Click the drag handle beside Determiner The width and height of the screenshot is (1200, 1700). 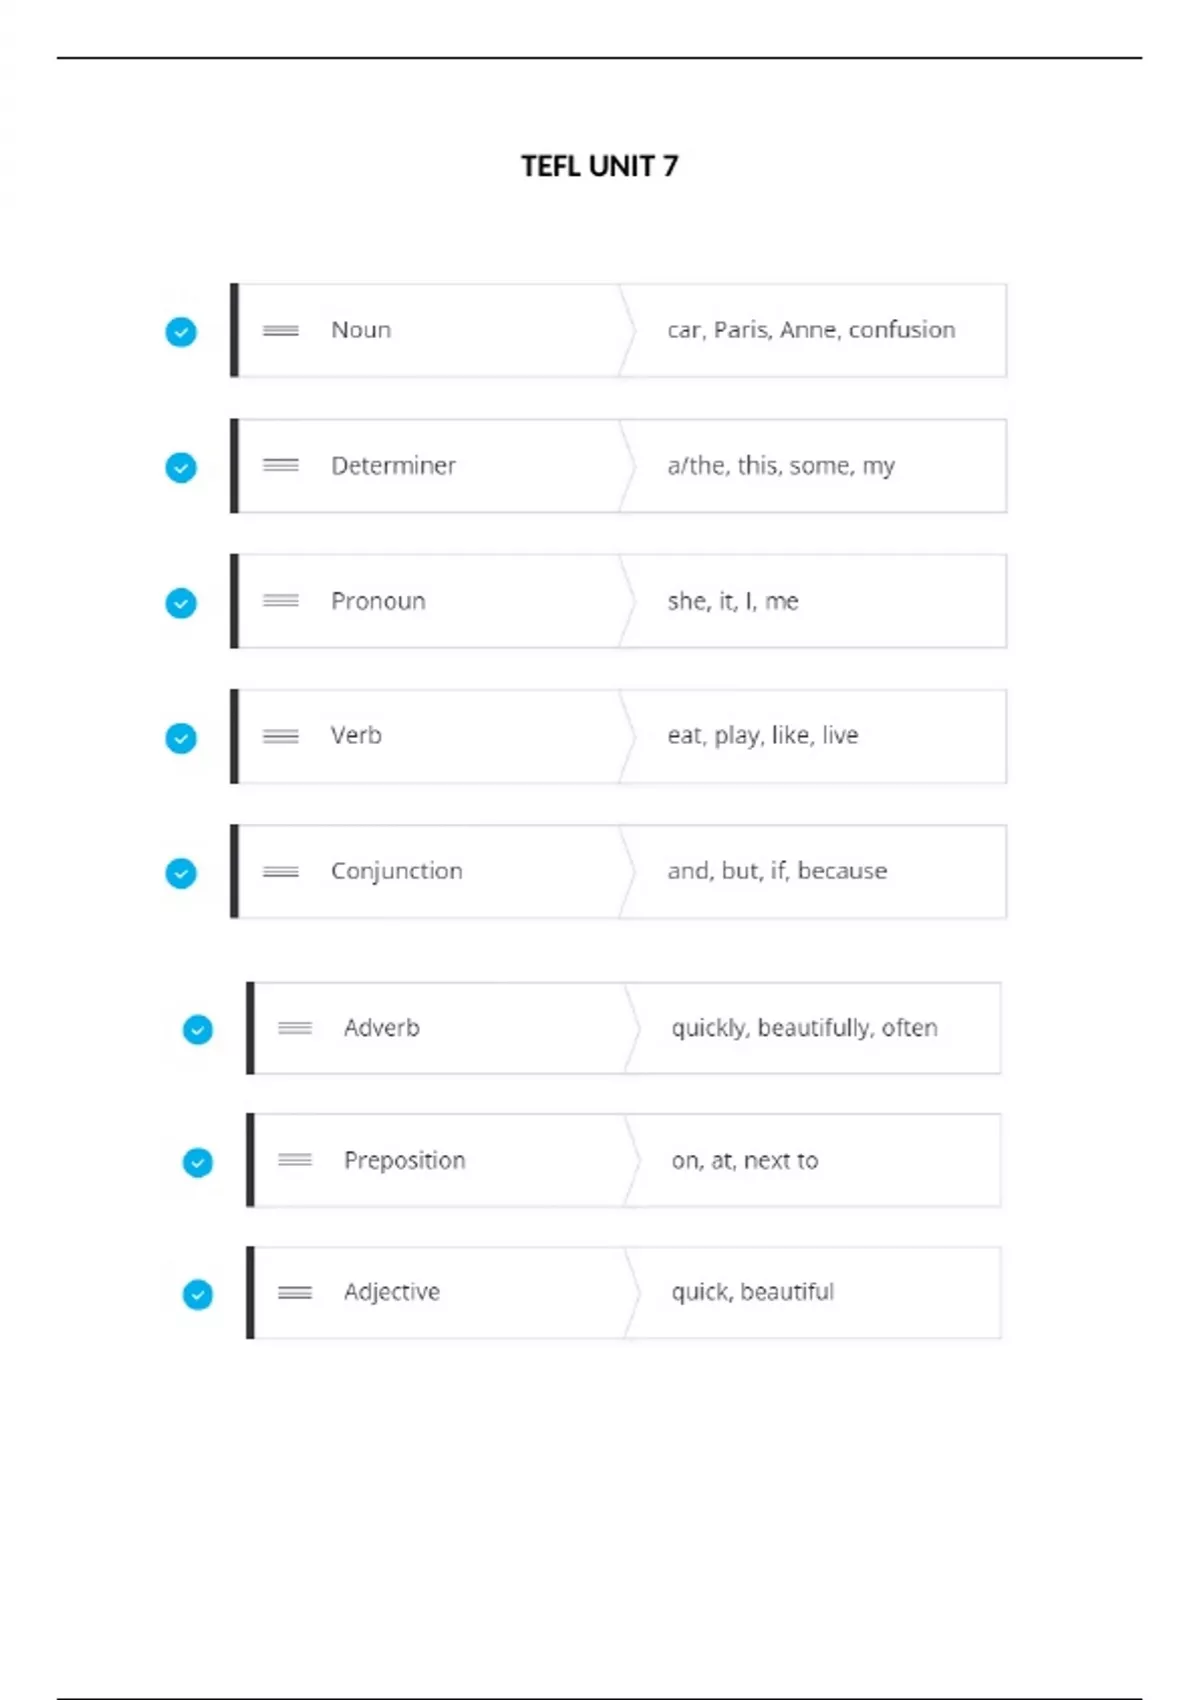tap(281, 465)
